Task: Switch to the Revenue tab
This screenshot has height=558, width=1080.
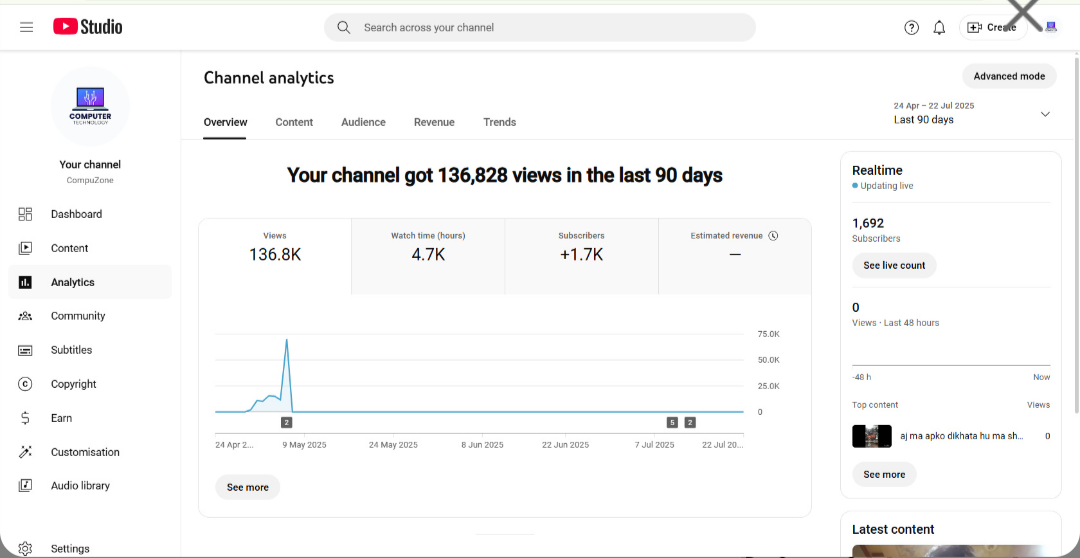Action: 434,122
